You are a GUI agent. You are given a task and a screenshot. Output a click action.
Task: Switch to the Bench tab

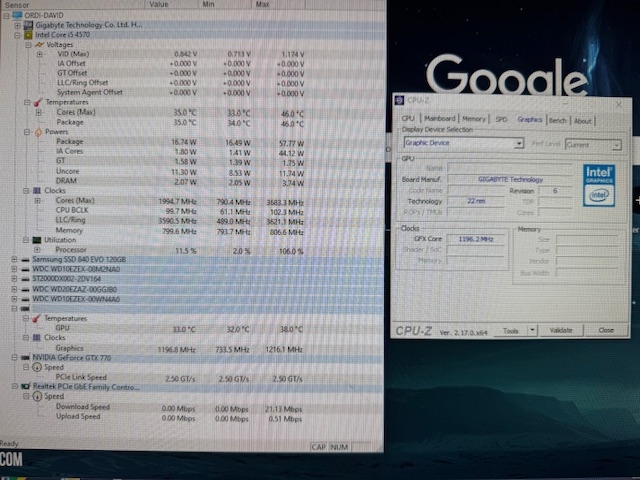[x=558, y=120]
